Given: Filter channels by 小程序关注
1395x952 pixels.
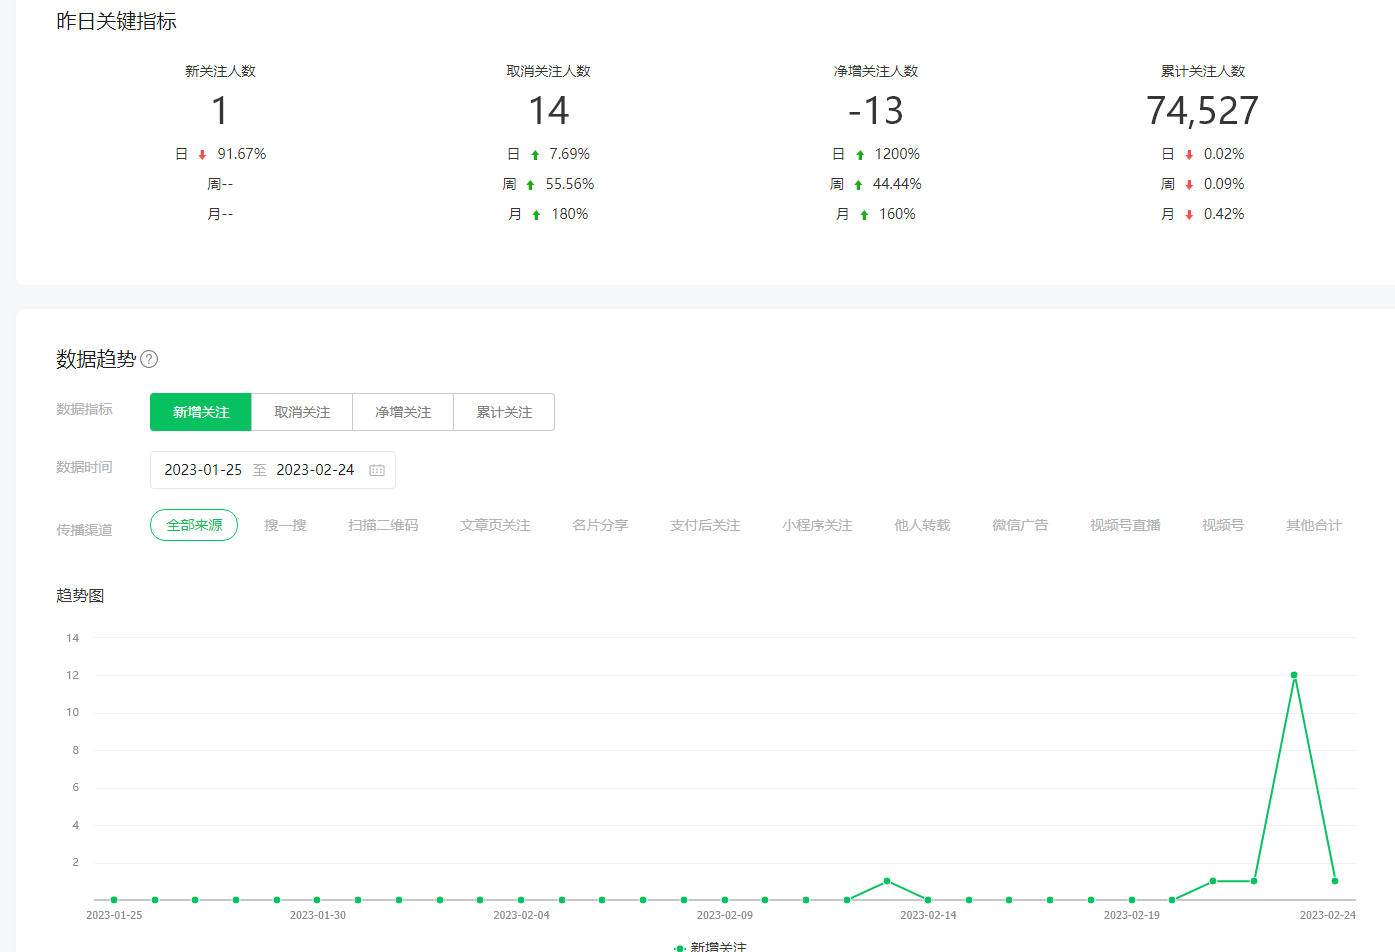Looking at the screenshot, I should (817, 525).
